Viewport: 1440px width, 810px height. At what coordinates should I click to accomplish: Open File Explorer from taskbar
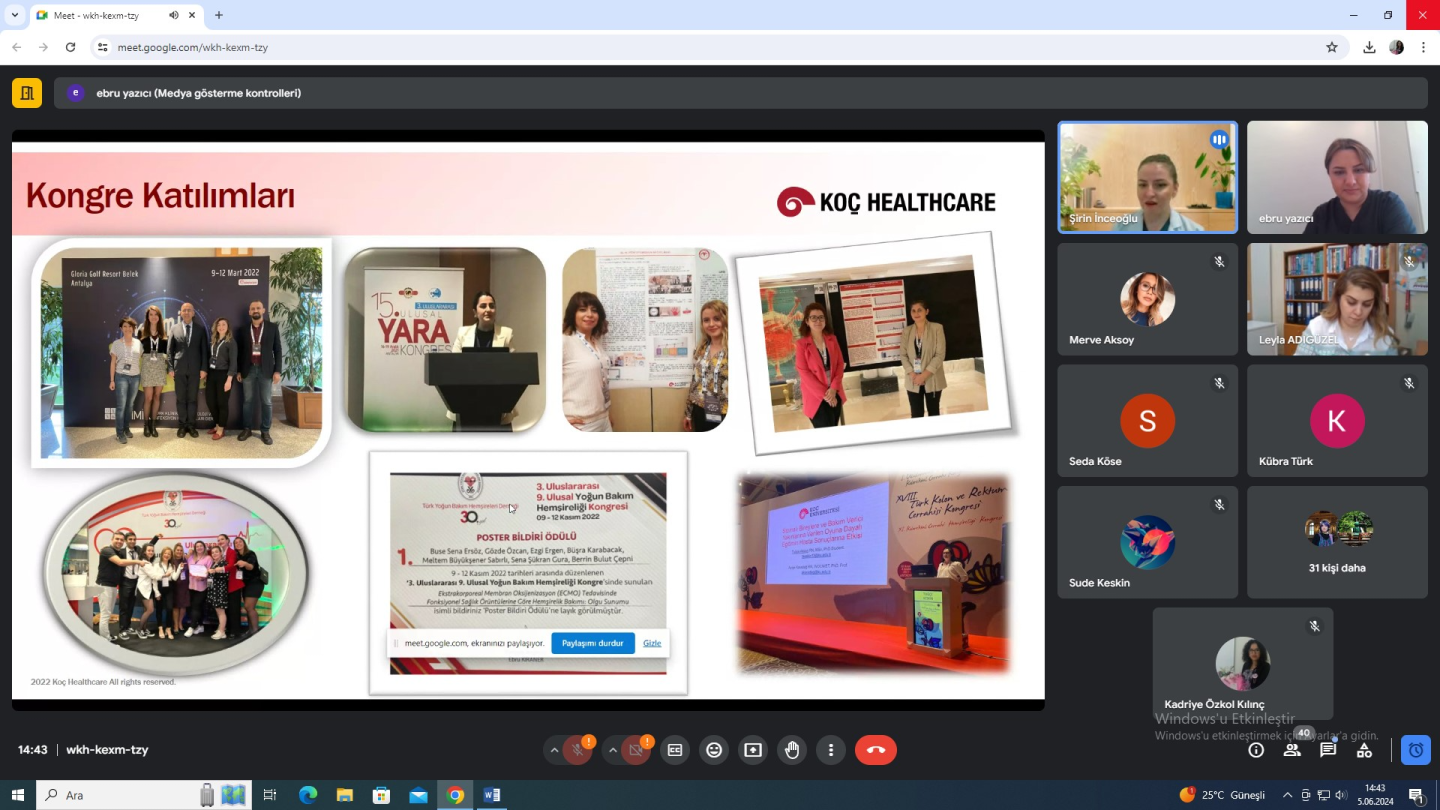[x=344, y=795]
